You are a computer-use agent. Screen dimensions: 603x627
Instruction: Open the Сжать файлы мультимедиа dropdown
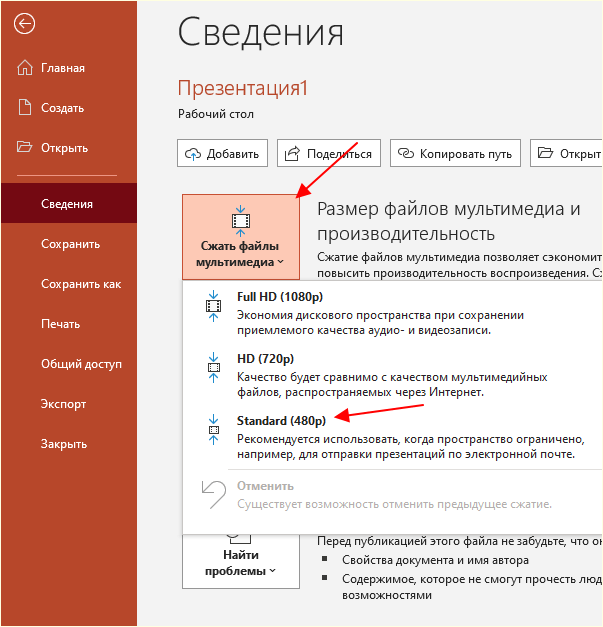(241, 237)
